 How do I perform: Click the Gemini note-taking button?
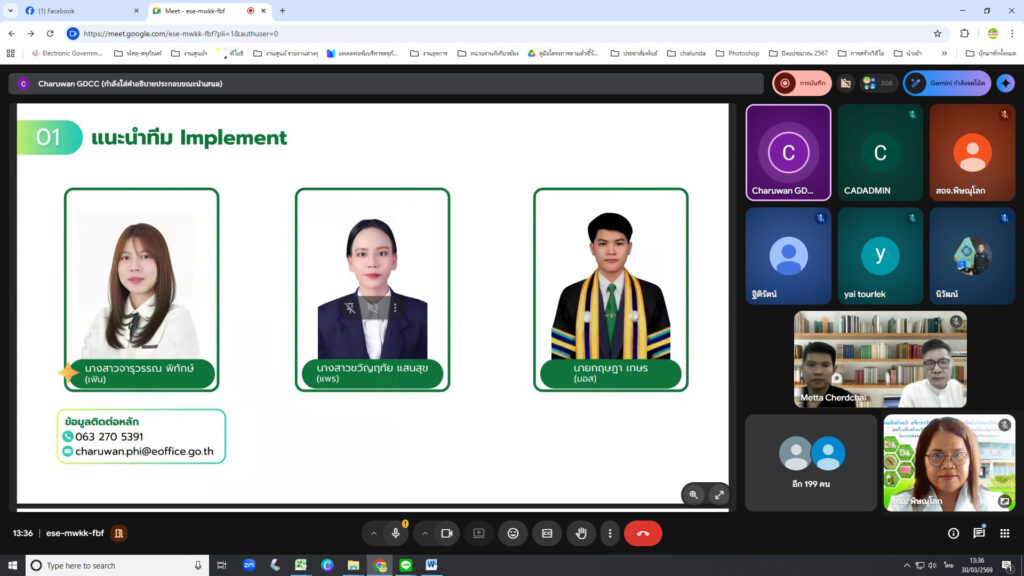946,83
